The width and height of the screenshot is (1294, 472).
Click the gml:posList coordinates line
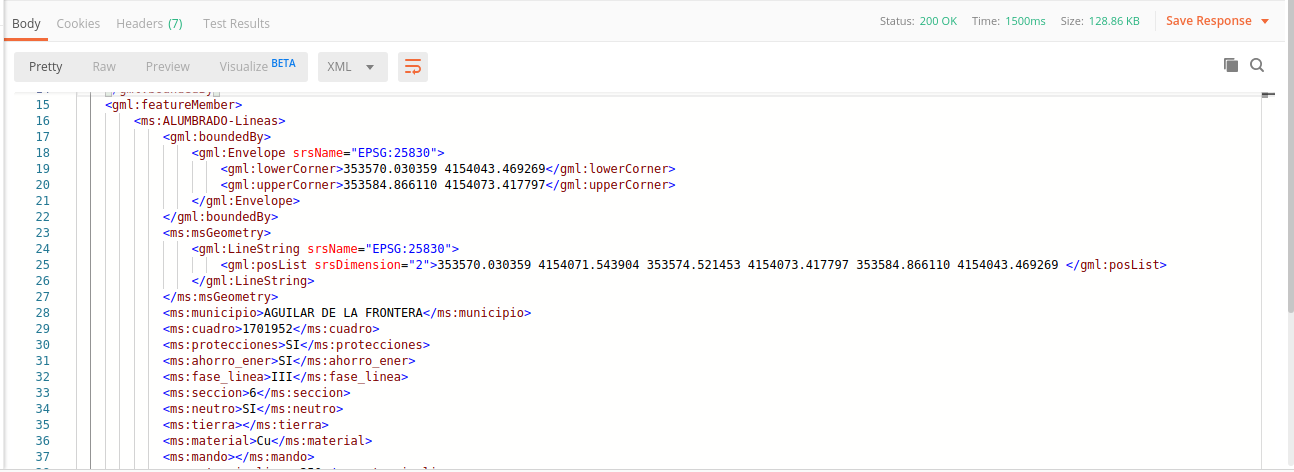694,265
